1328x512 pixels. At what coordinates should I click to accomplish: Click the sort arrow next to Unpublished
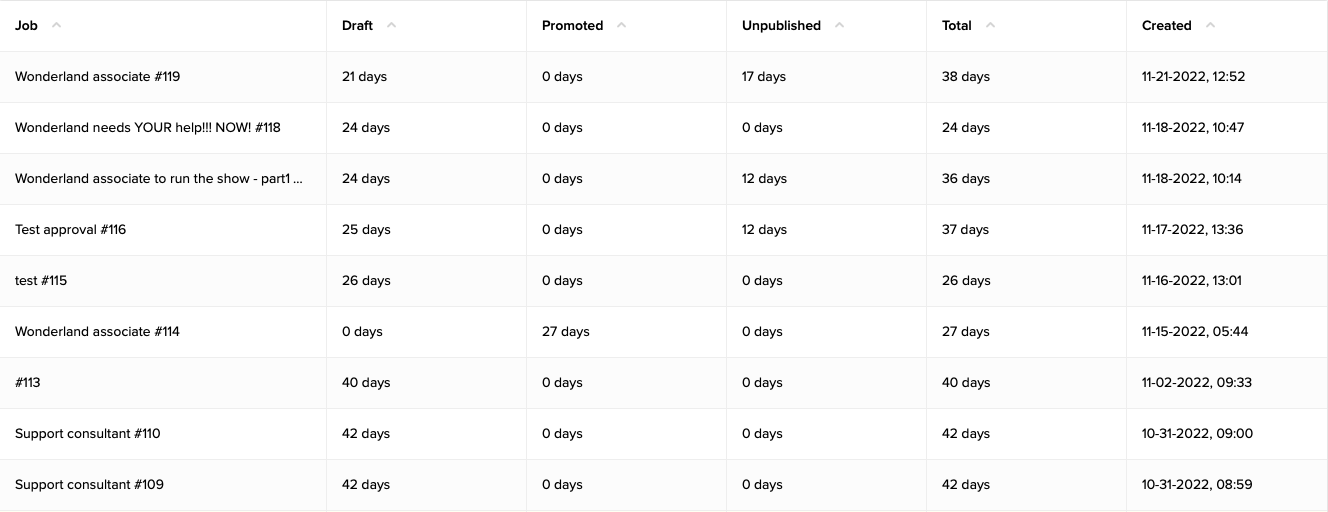click(x=839, y=26)
